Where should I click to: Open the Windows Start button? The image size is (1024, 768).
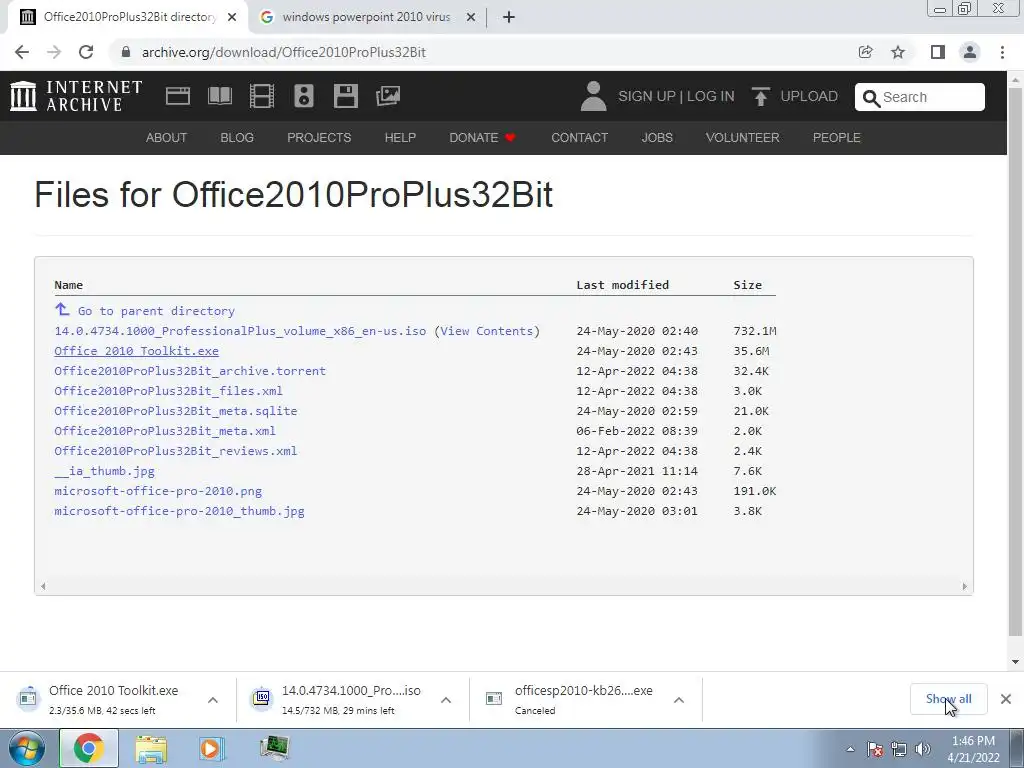tap(26, 748)
